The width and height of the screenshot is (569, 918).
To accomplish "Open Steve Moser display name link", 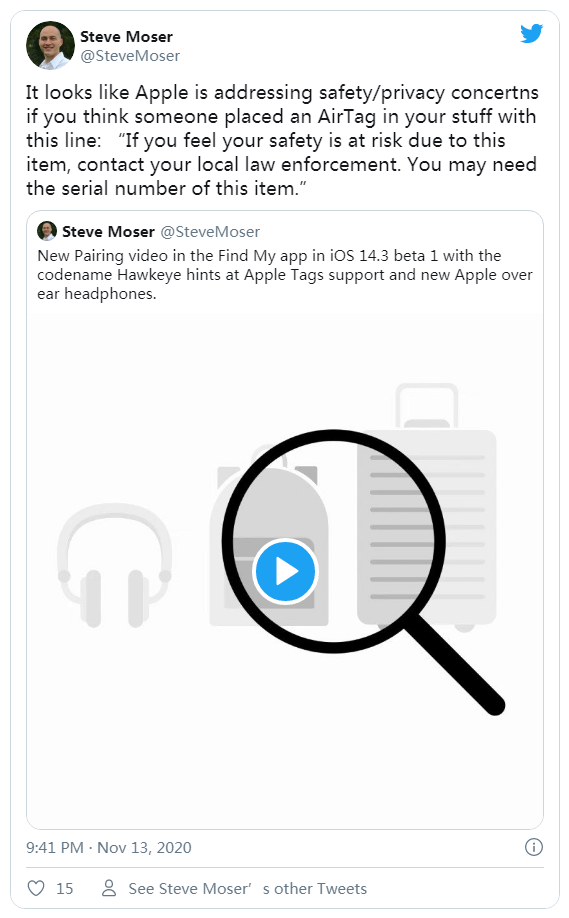I will pyautogui.click(x=126, y=37).
